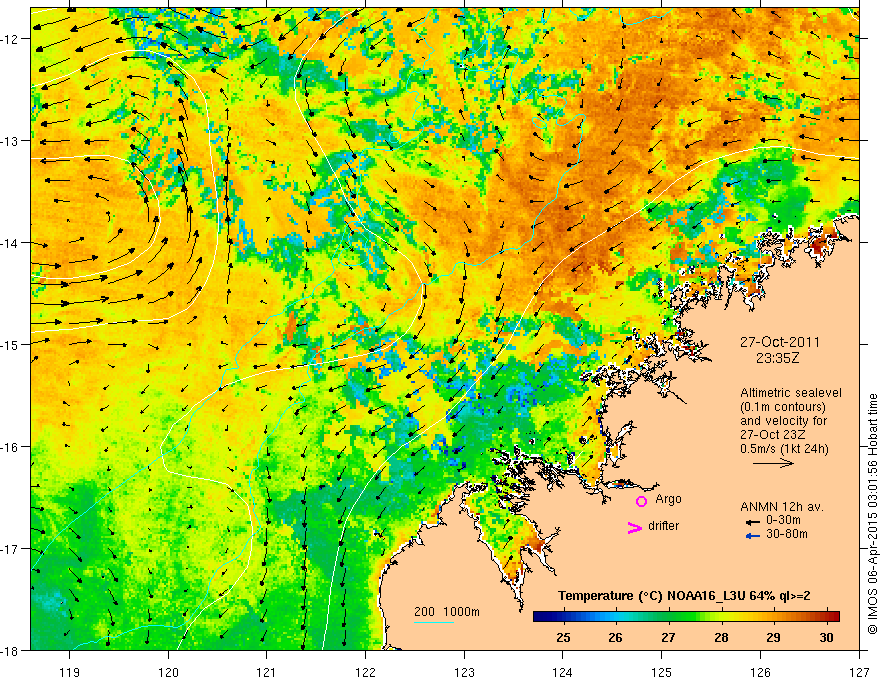Click the temperature color bar at 25
The height and width of the screenshot is (680, 880).
(x=563, y=616)
